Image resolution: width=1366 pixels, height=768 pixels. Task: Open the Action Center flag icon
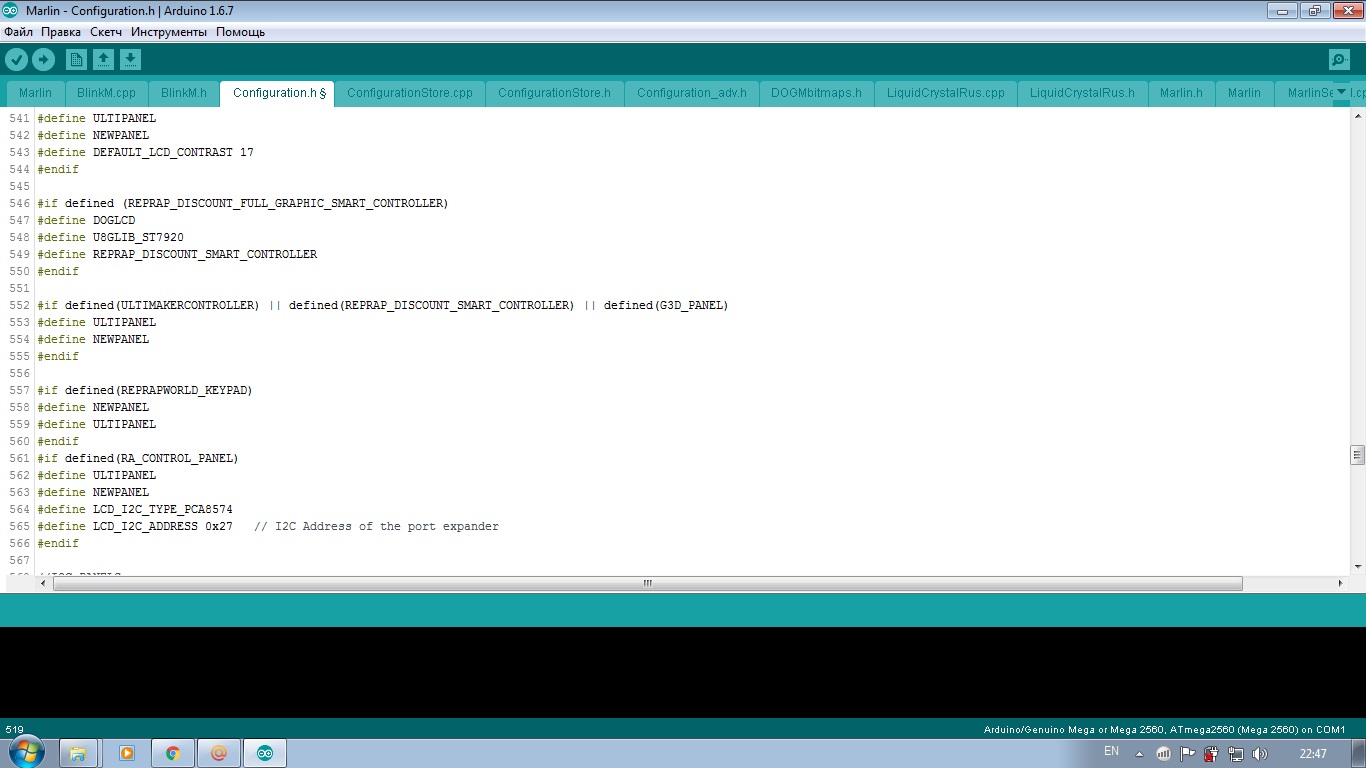[x=1187, y=753]
